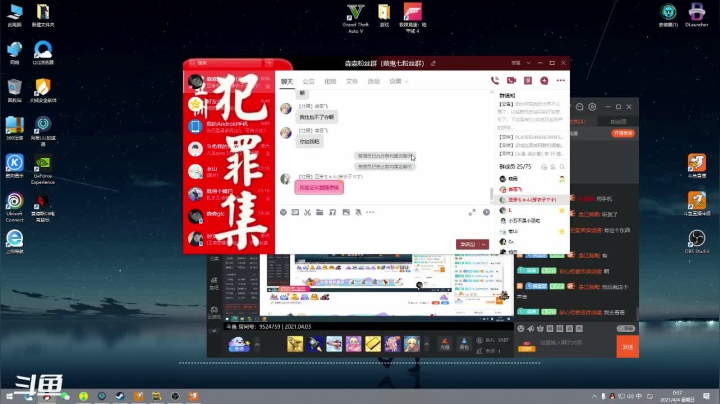Viewport: 720px width, 404px height.
Task: Expand the settings tab dropdown arrow
Action: [406, 82]
